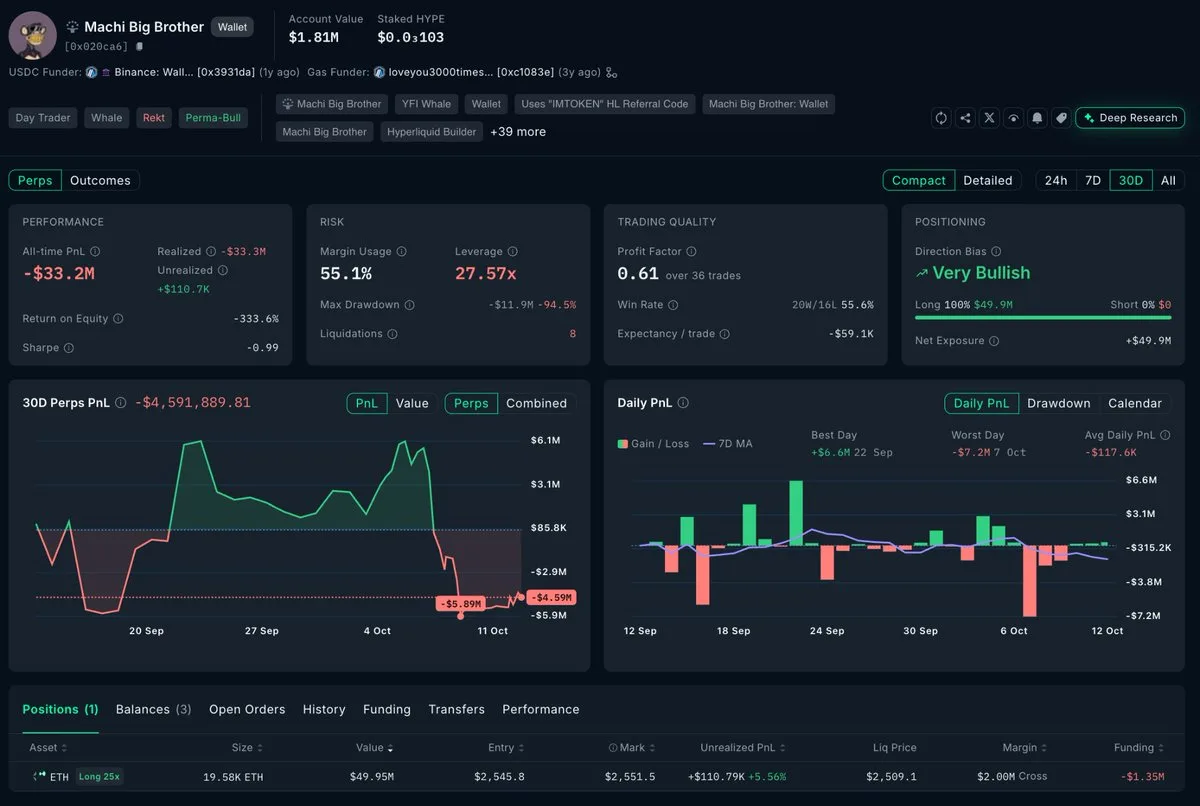Open the History tab

[324, 710]
